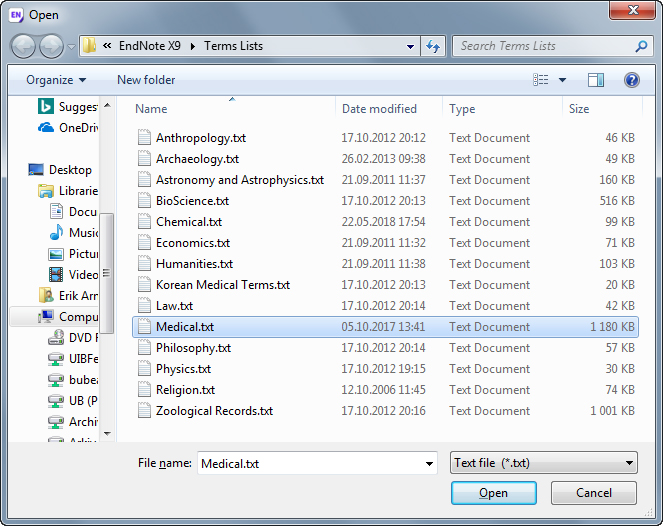Viewport: 663px width, 526px height.
Task: Click the Open button
Action: [x=493, y=493]
